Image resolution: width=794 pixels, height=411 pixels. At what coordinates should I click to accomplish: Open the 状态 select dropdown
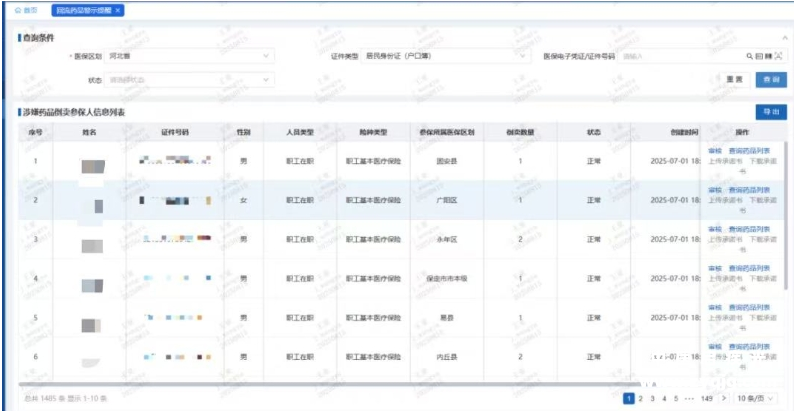coord(188,79)
